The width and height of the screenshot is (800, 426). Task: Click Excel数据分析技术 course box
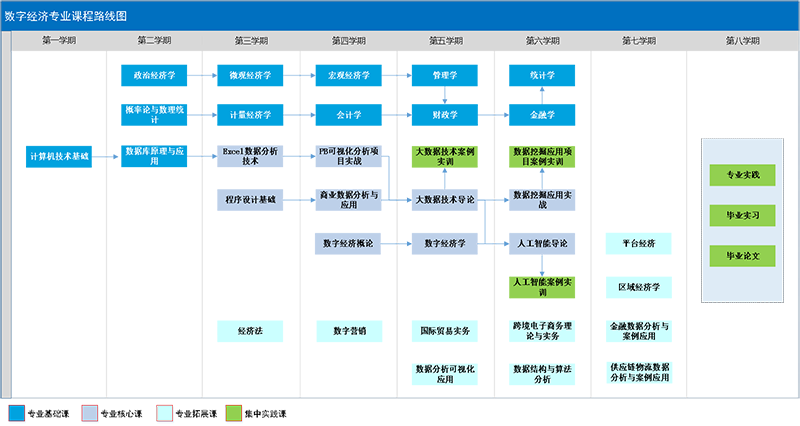tap(250, 156)
